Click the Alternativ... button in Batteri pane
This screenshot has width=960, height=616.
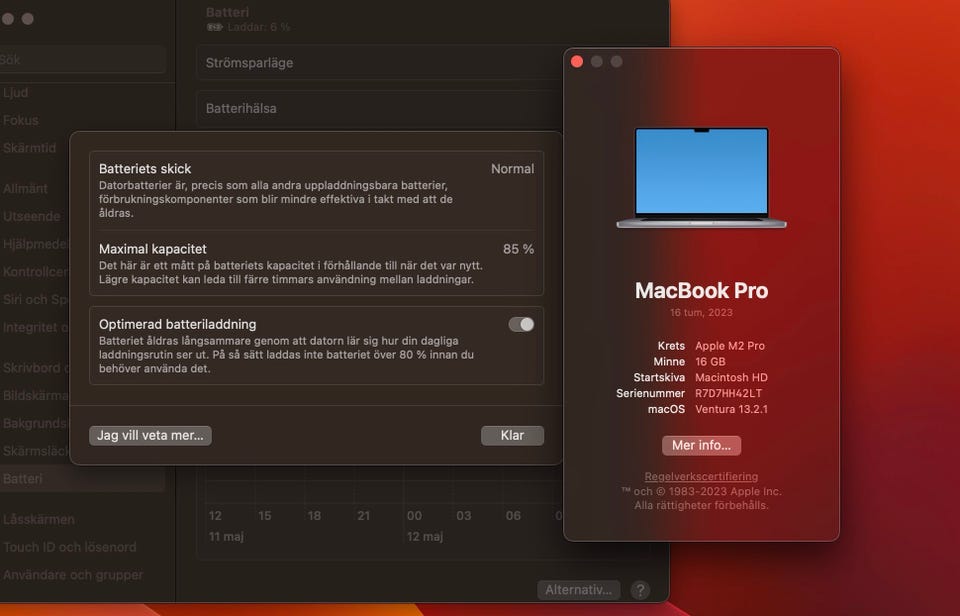[579, 590]
